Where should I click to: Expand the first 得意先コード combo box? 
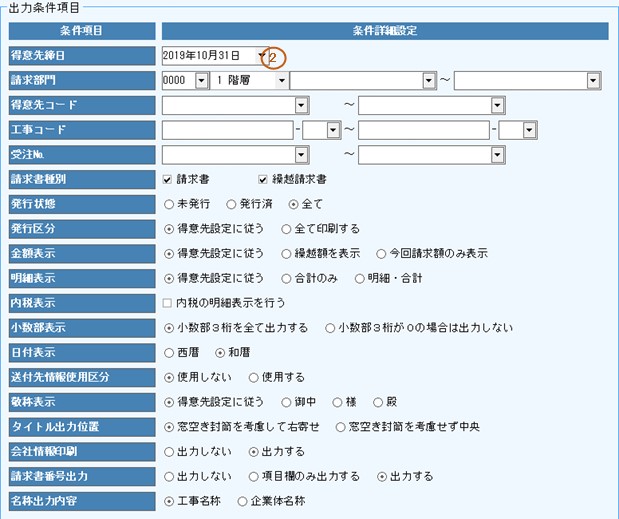(301, 105)
